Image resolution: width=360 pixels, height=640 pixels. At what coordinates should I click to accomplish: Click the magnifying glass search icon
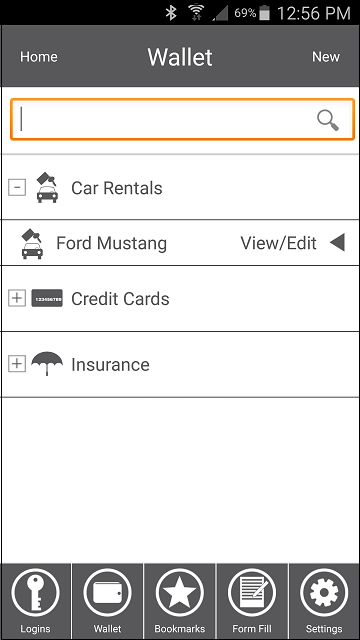point(328,120)
